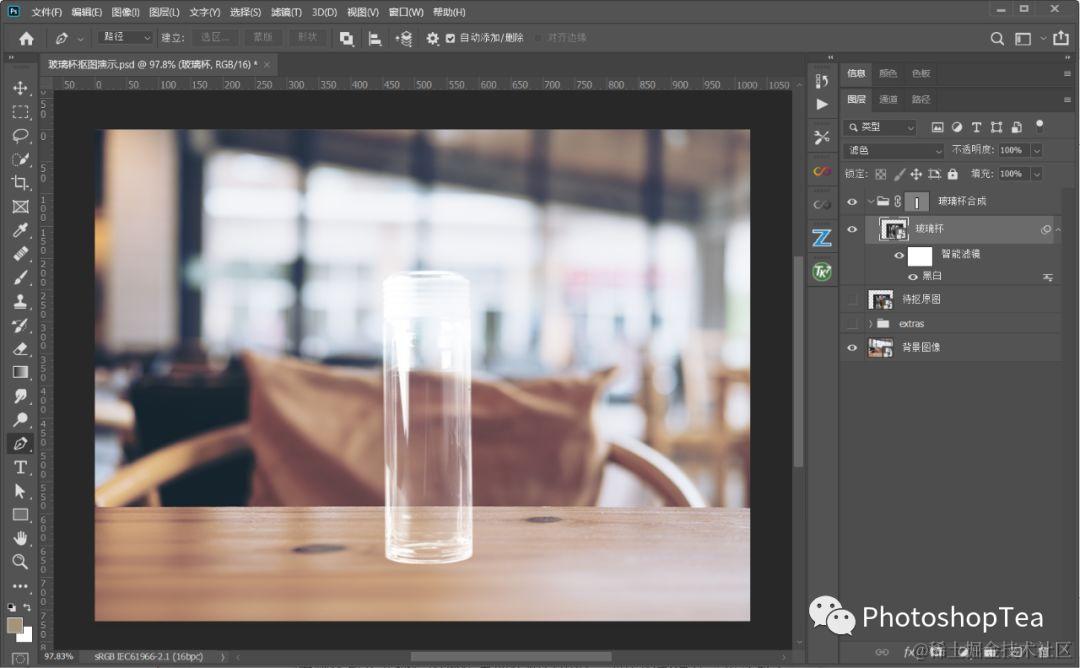
Task: Click lock all padlock icon
Action: 953,174
